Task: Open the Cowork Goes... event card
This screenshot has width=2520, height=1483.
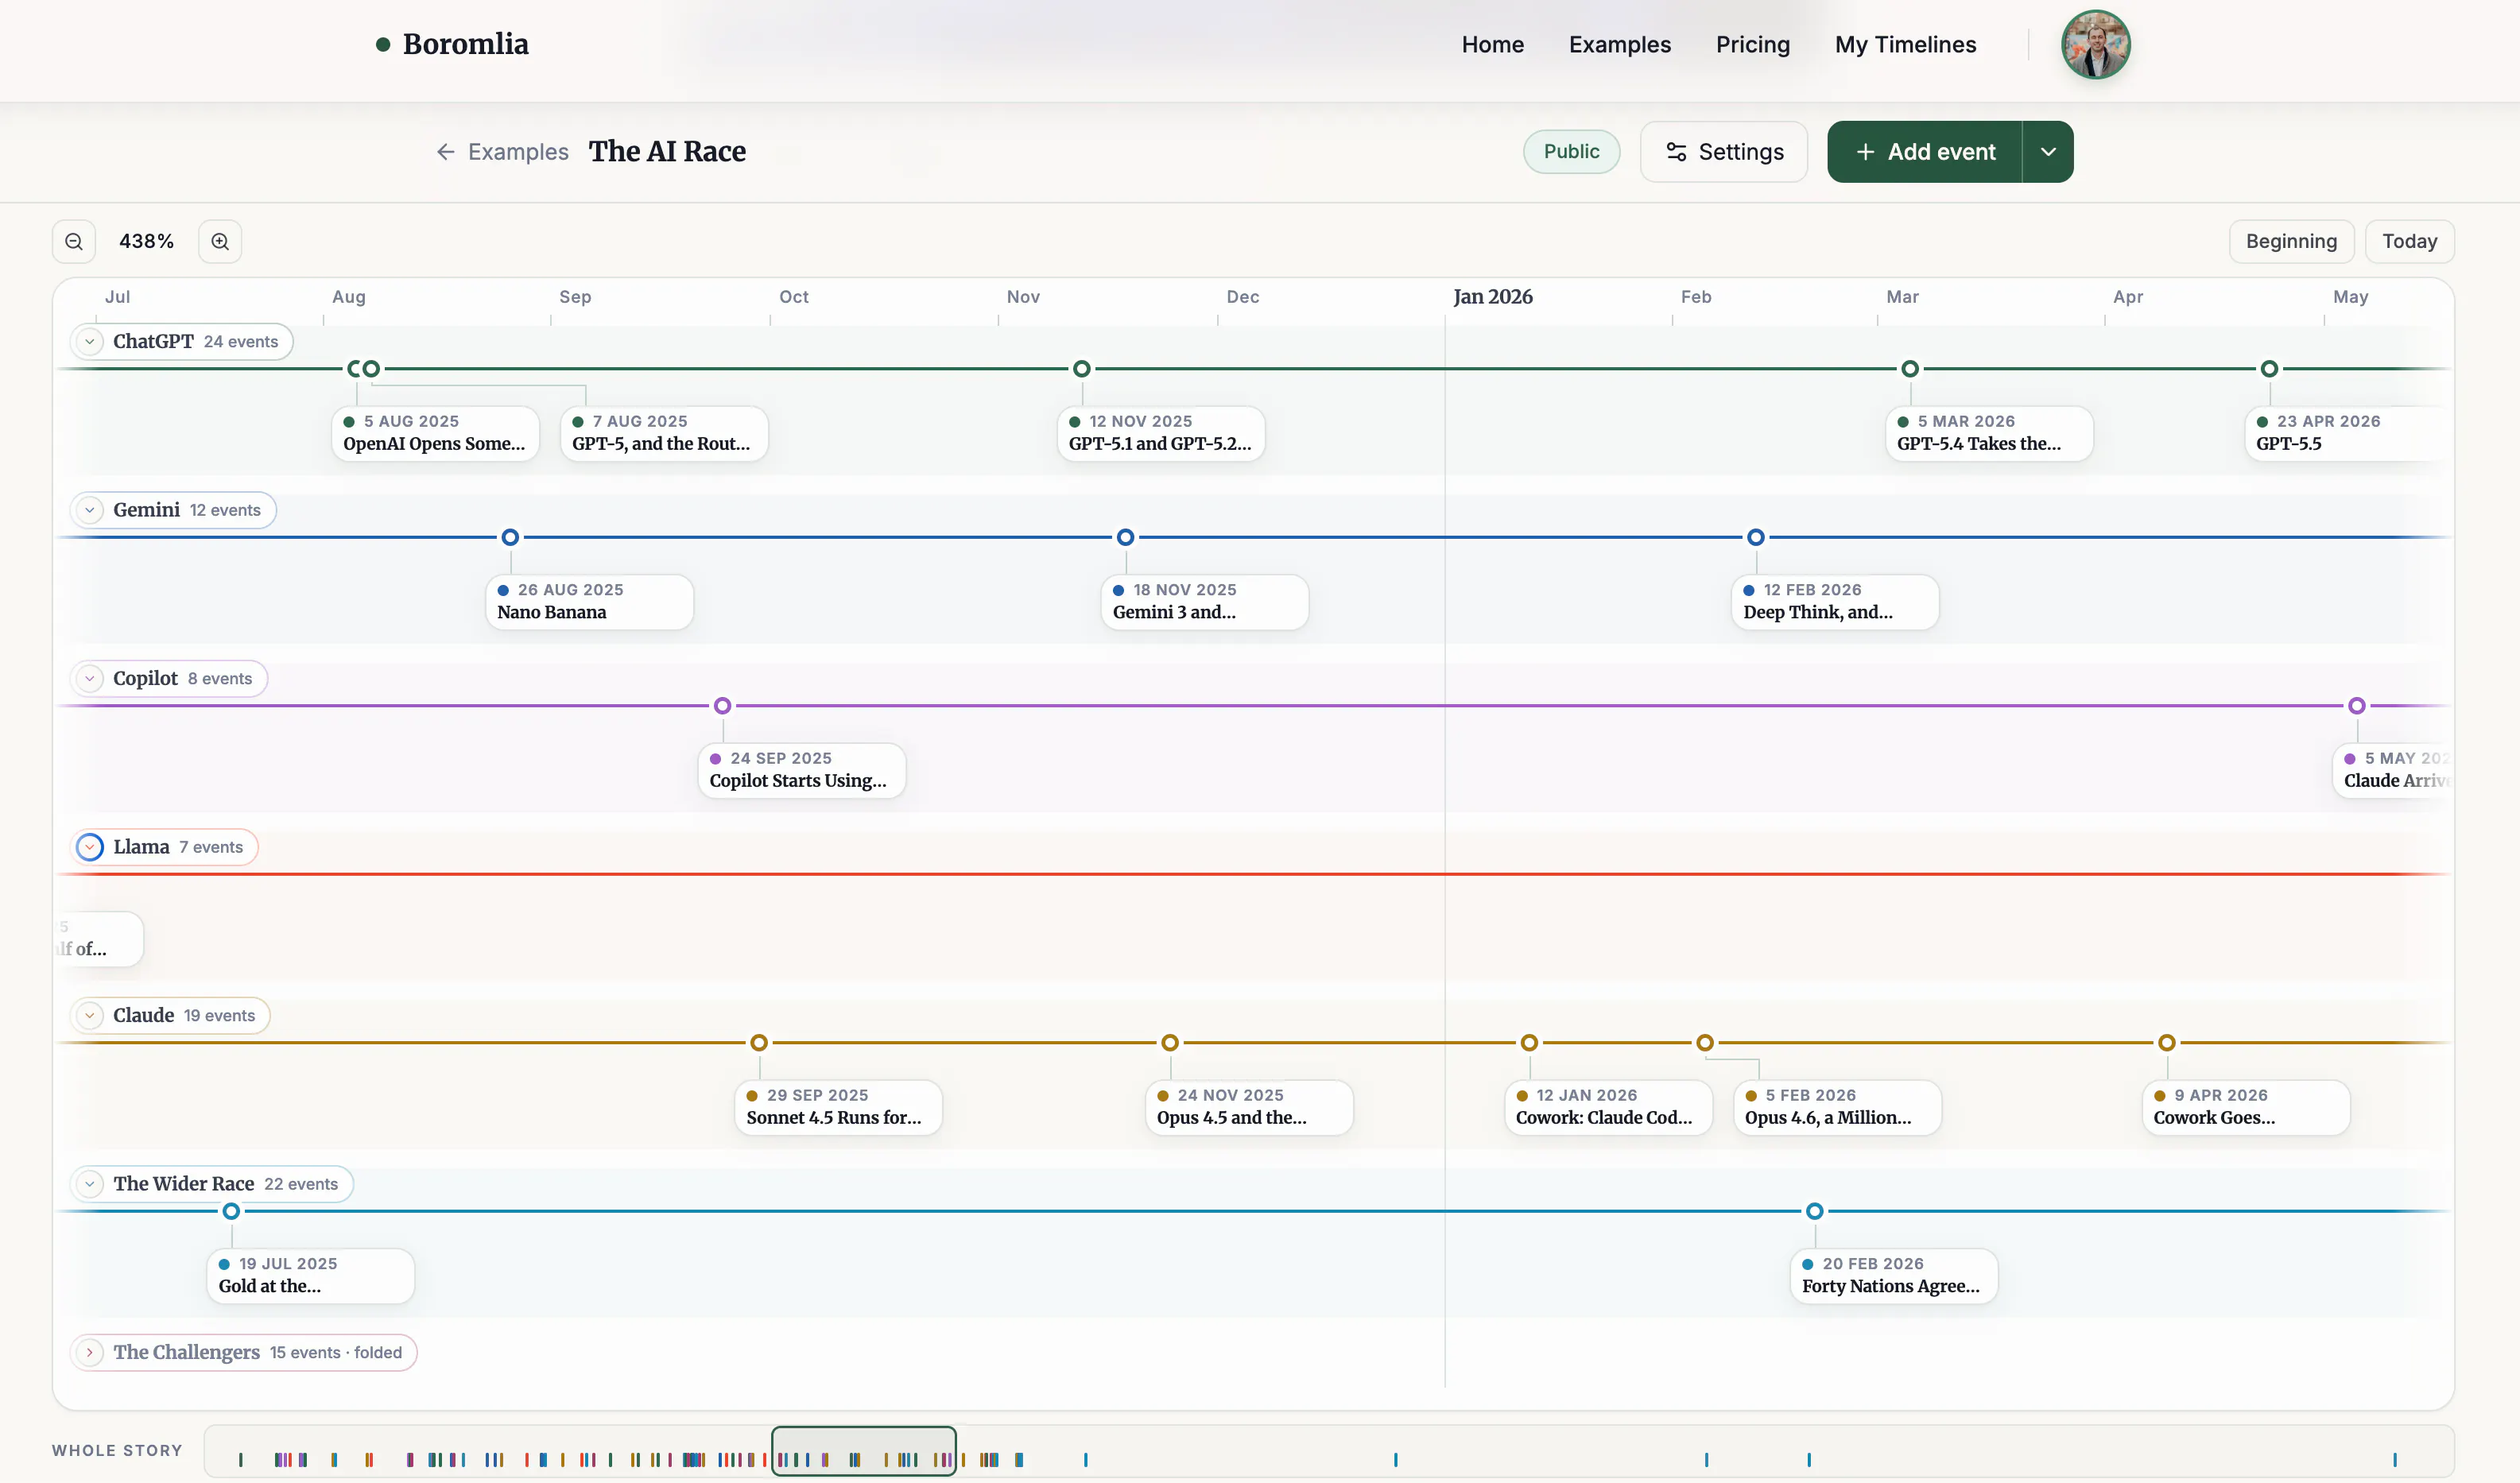Action: coord(2246,1107)
